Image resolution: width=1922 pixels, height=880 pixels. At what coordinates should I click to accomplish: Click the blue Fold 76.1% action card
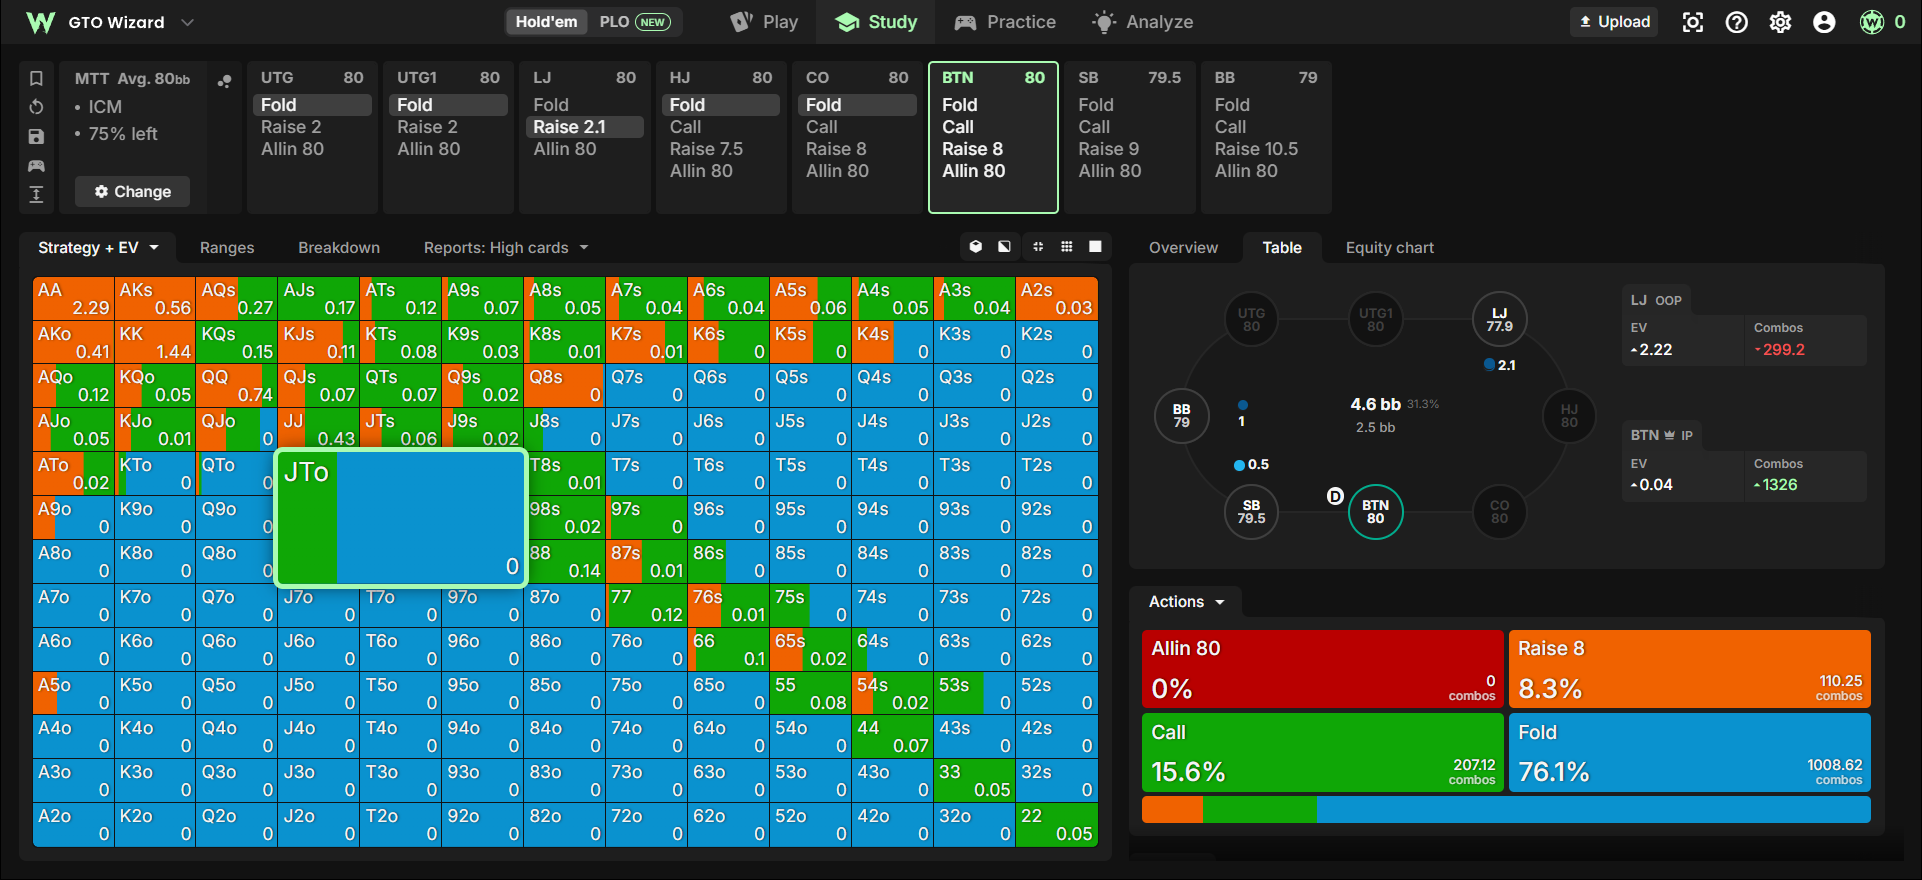pos(1689,752)
